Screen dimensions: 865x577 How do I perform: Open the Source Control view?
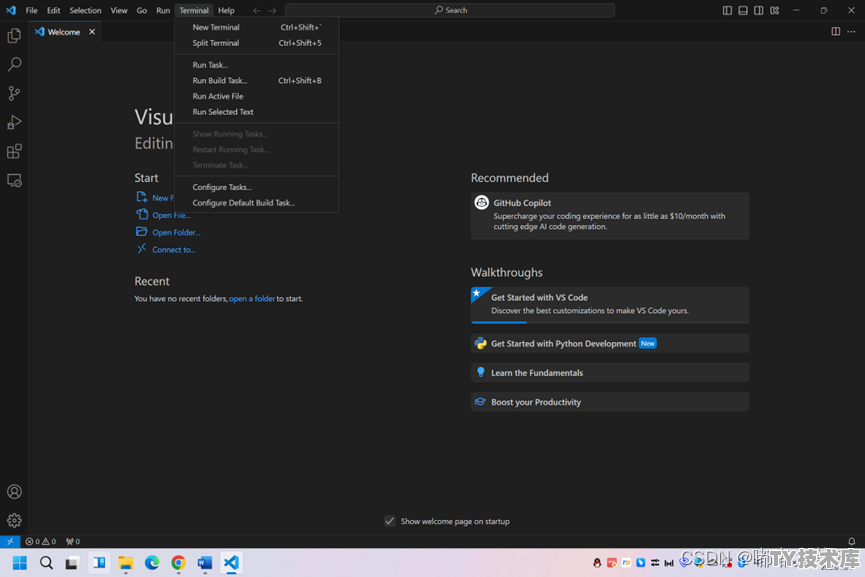point(14,93)
